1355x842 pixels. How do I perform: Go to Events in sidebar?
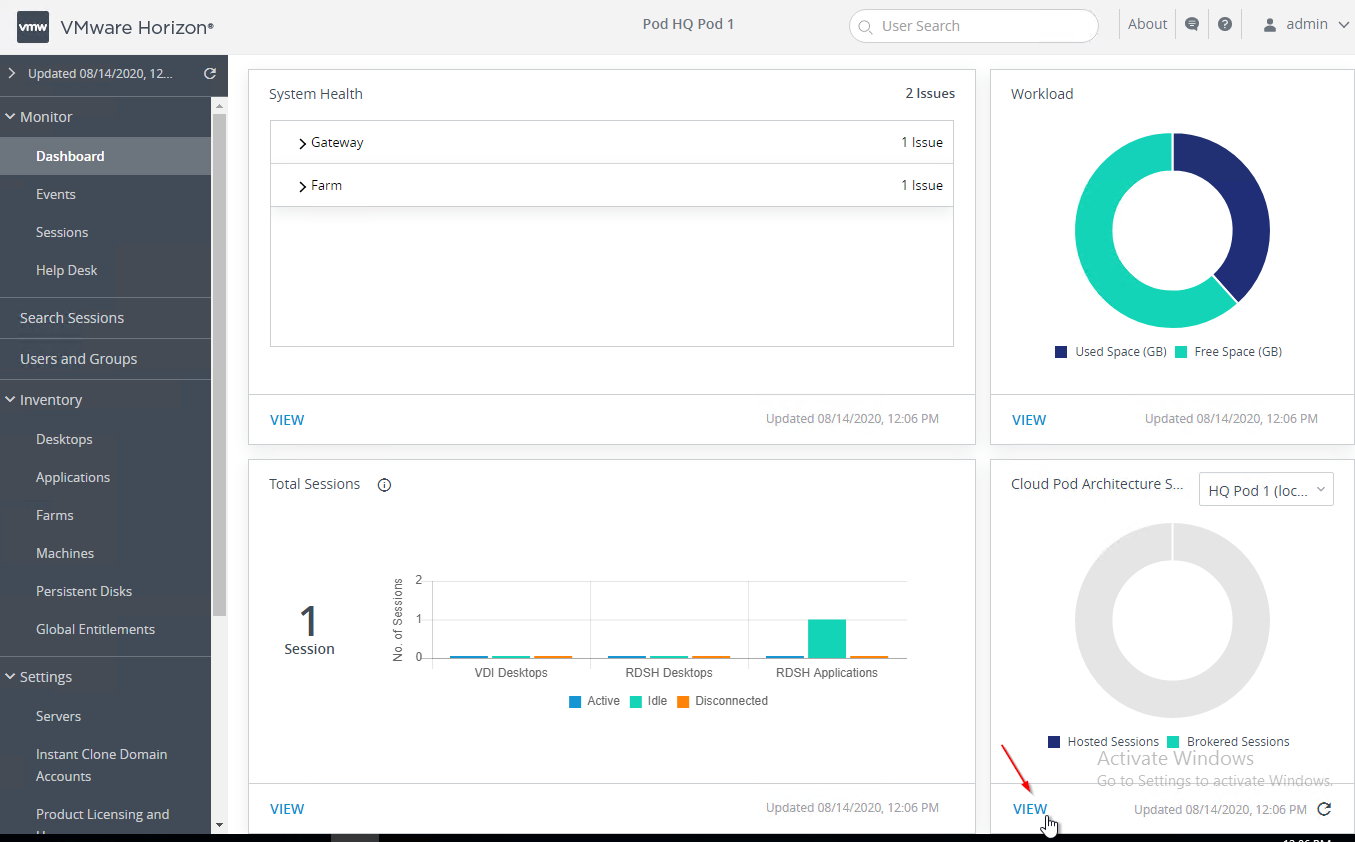pyautogui.click(x=56, y=194)
